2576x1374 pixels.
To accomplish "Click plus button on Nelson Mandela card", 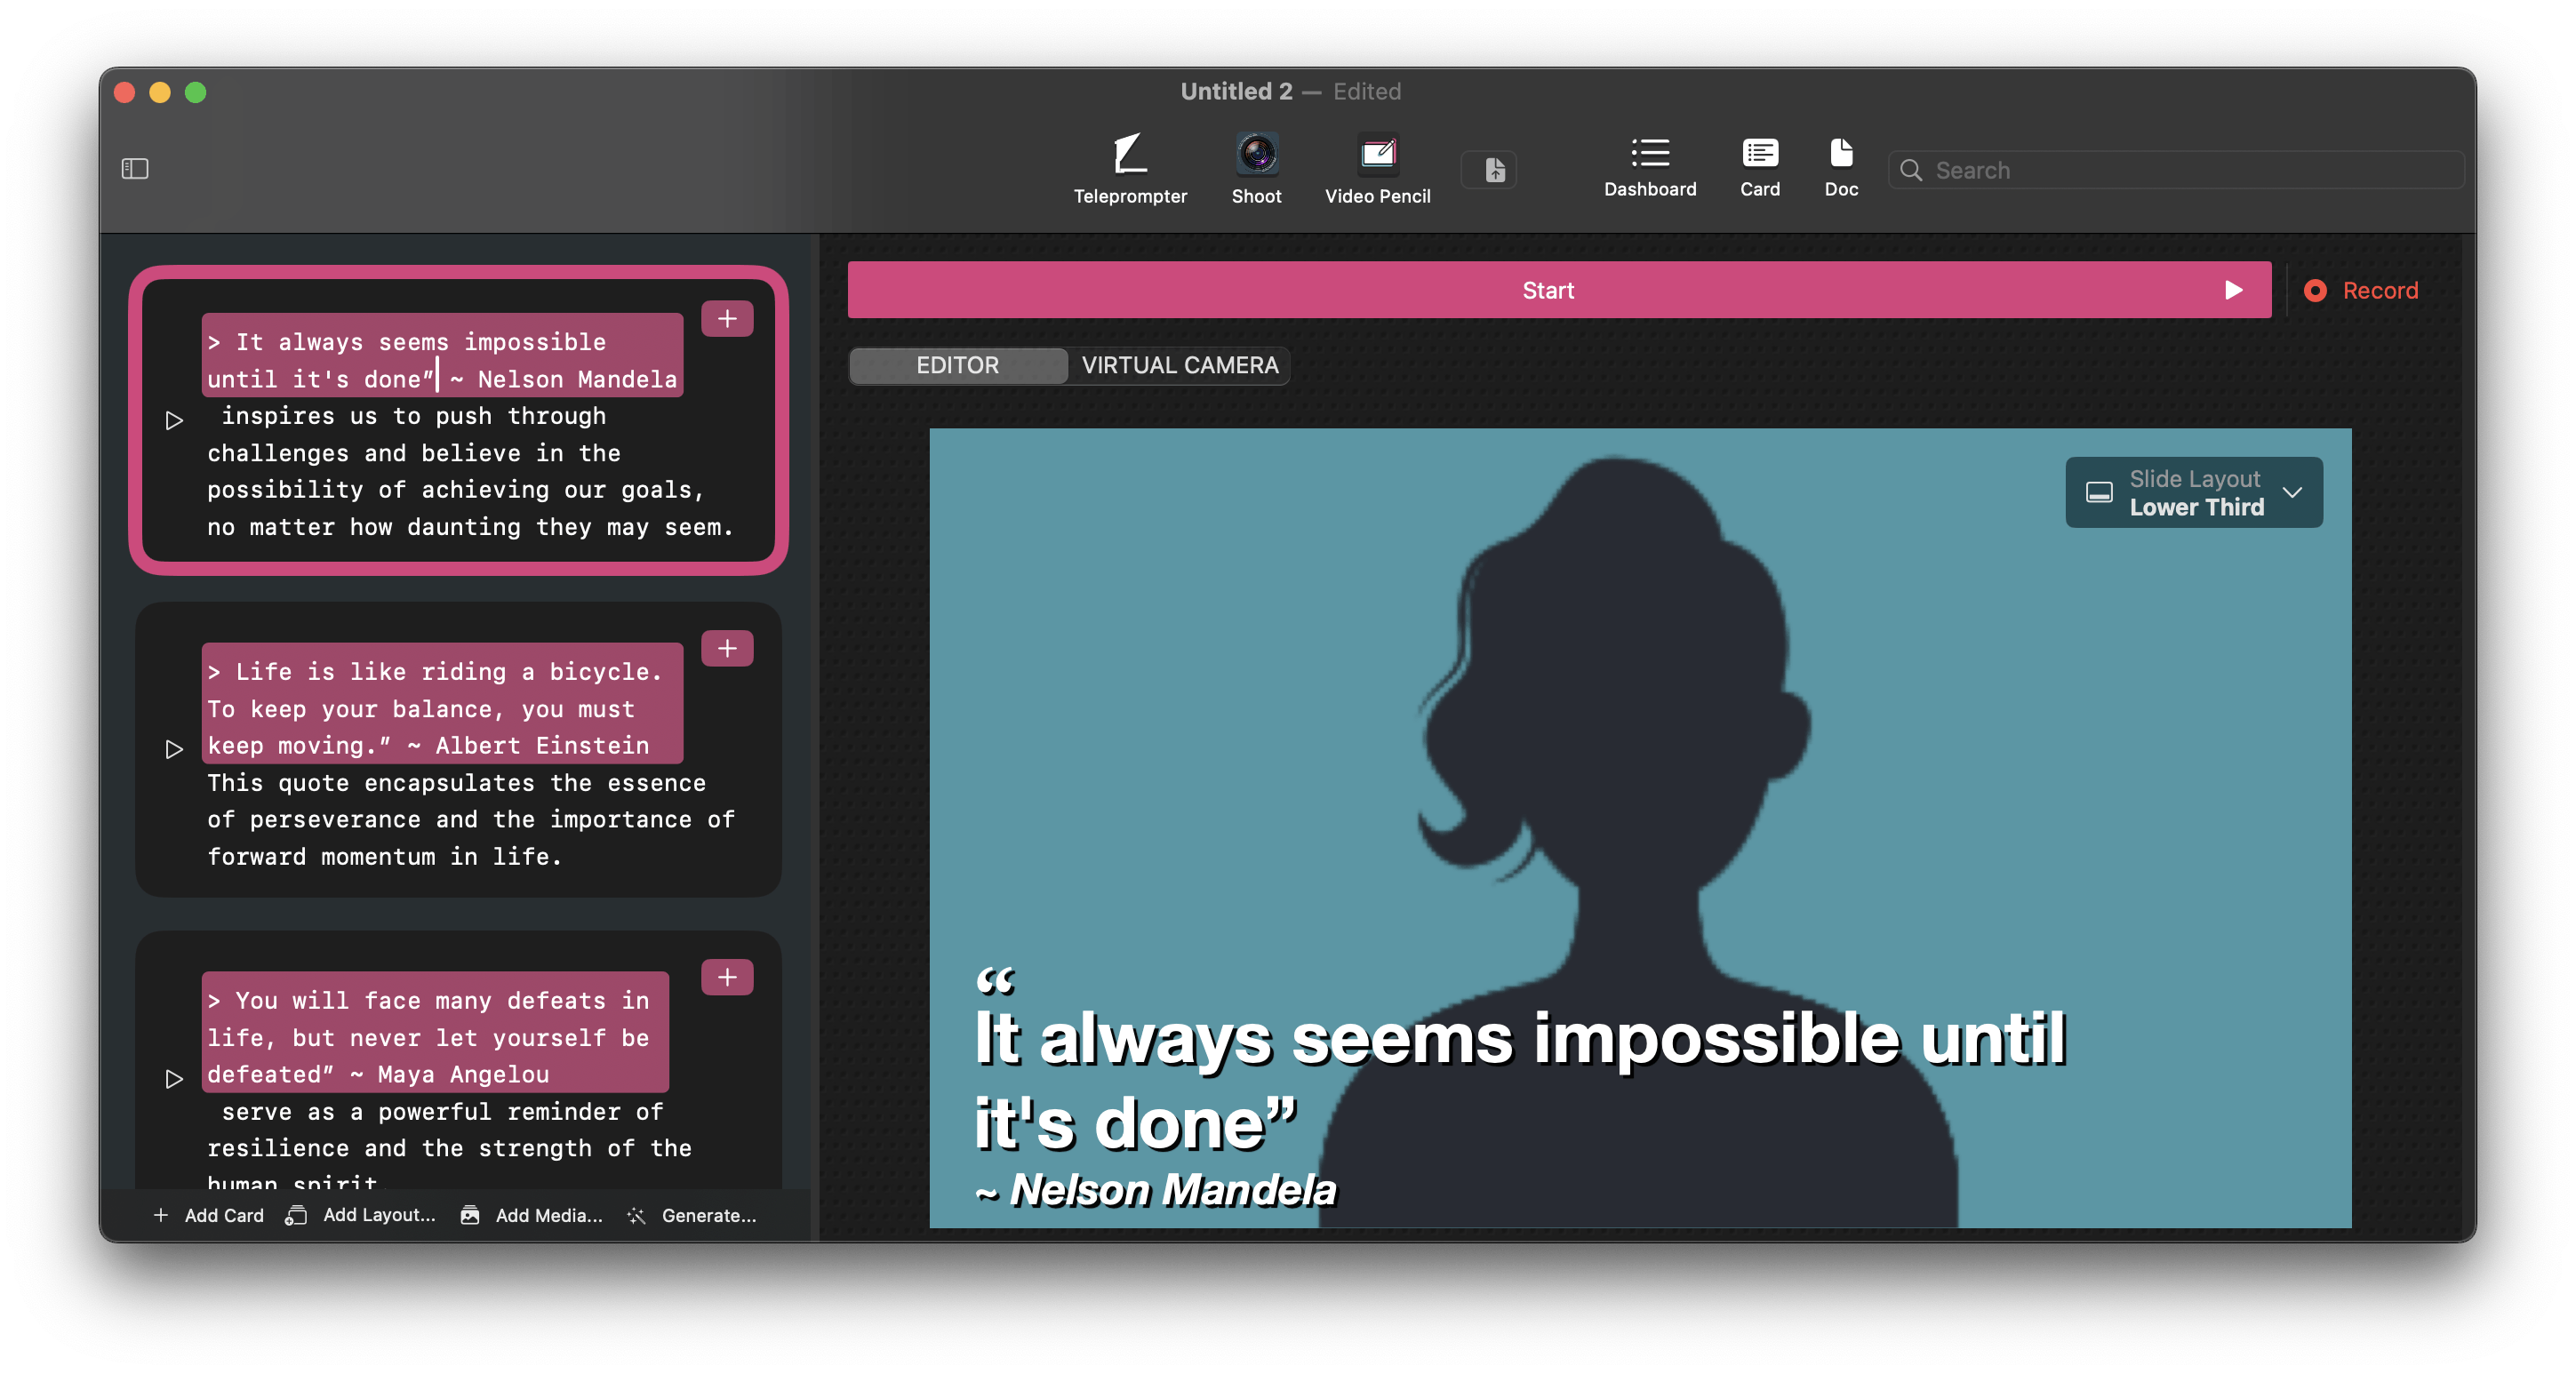I will tap(727, 319).
